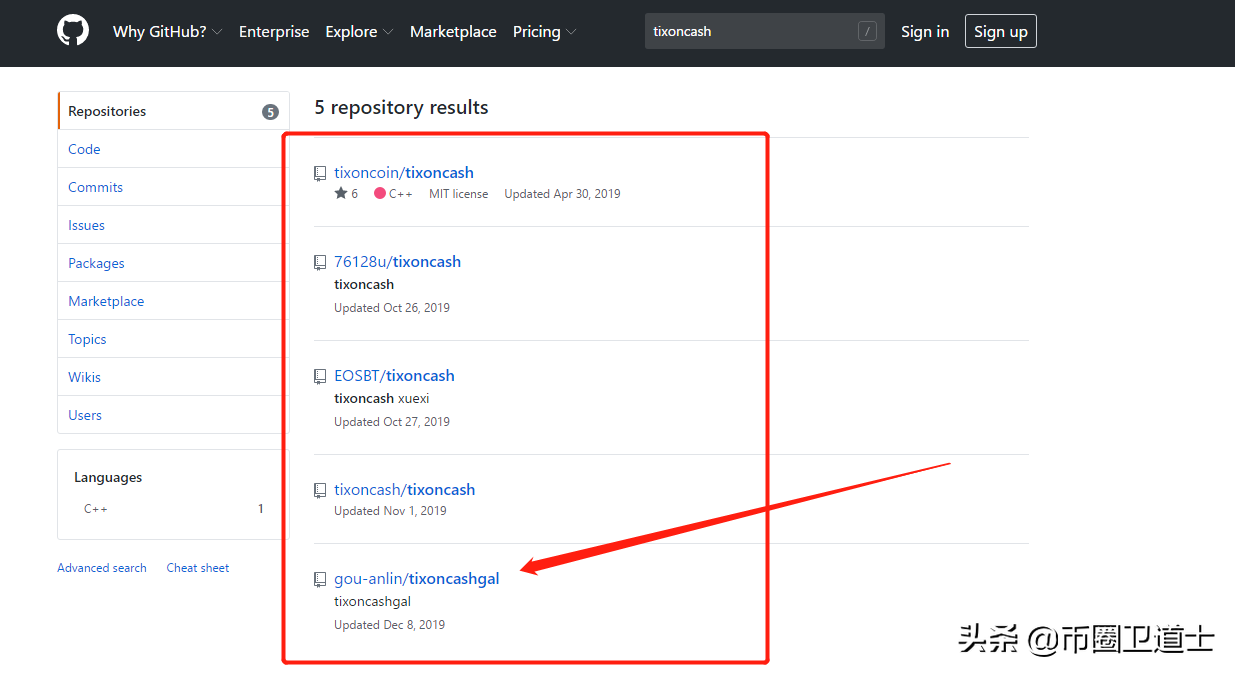Click the Languages section heading
Viewport: 1235px width, 674px height.
108,478
